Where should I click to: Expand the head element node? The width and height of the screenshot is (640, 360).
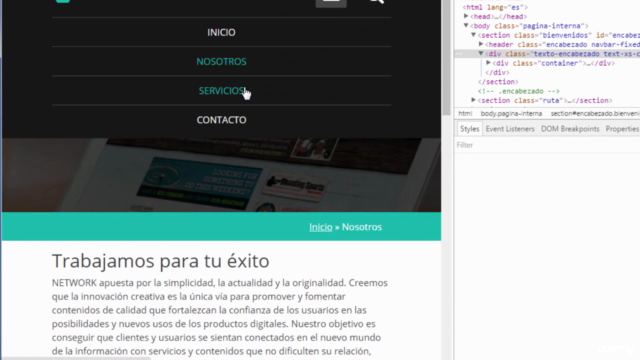pos(466,16)
